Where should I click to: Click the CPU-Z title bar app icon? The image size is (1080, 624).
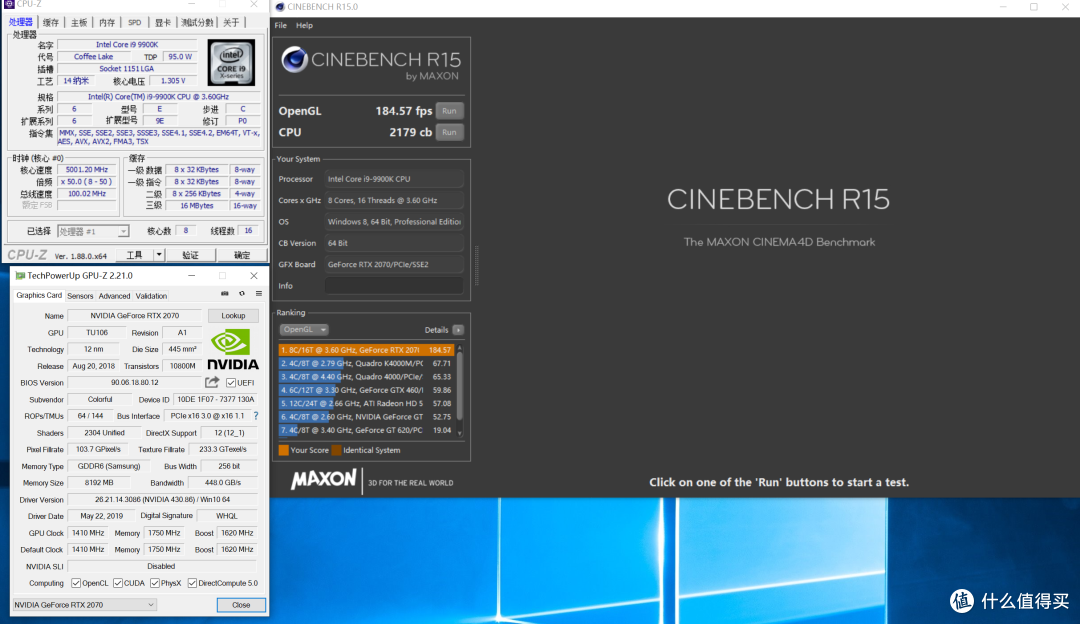coord(9,4)
